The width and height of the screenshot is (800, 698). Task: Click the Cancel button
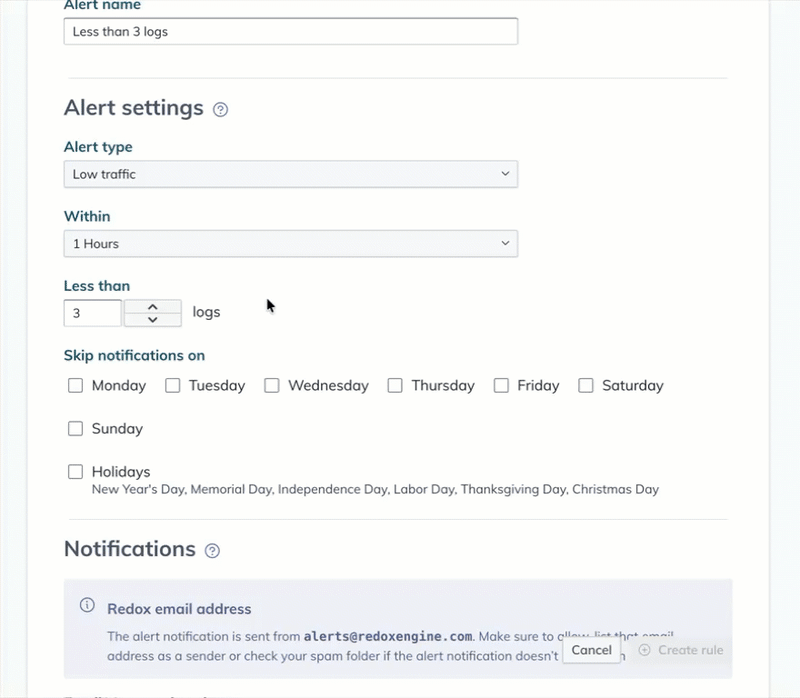point(591,649)
